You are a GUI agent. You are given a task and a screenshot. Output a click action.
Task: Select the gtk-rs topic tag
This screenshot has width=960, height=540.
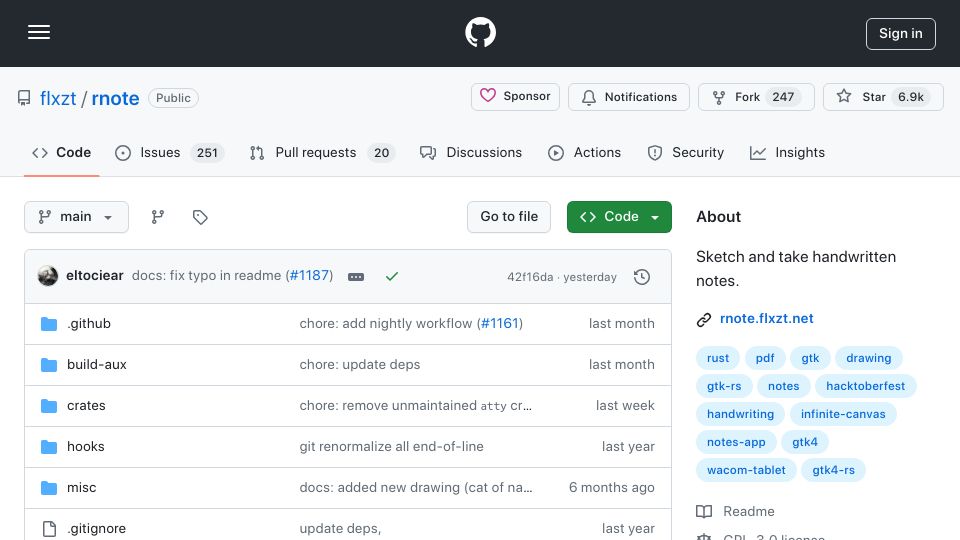pyautogui.click(x=724, y=386)
